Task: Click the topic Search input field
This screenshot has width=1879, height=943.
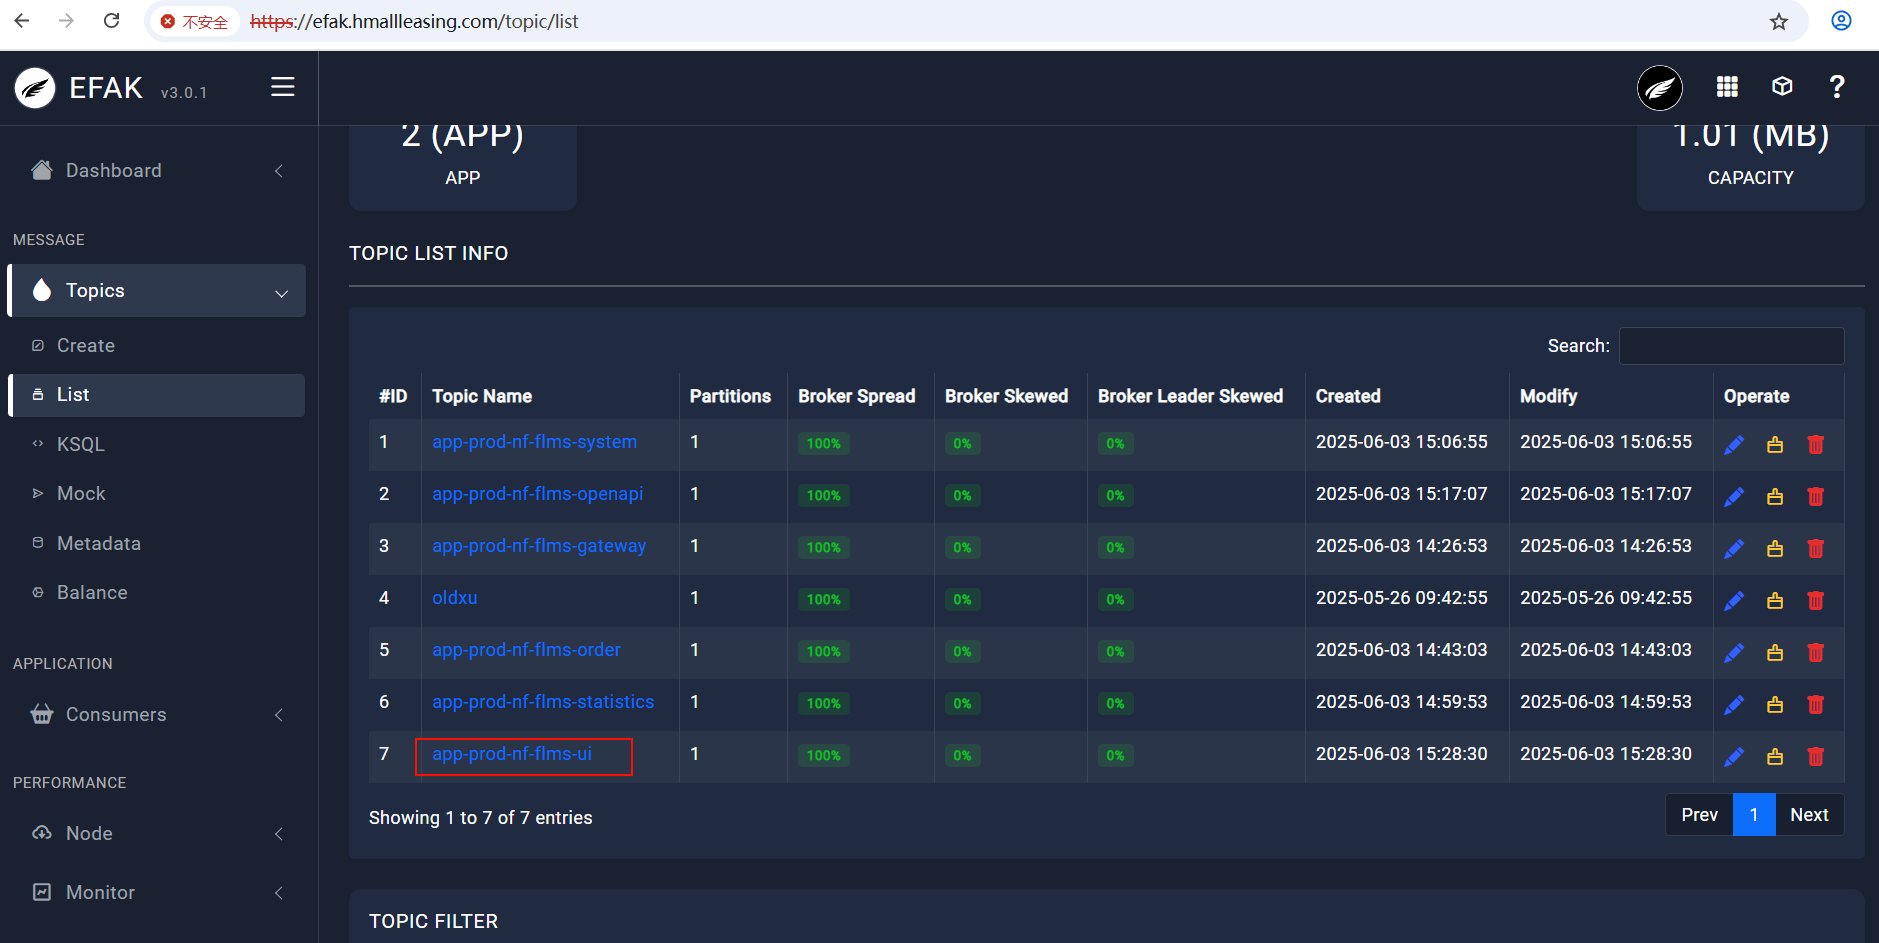Action: [x=1731, y=346]
